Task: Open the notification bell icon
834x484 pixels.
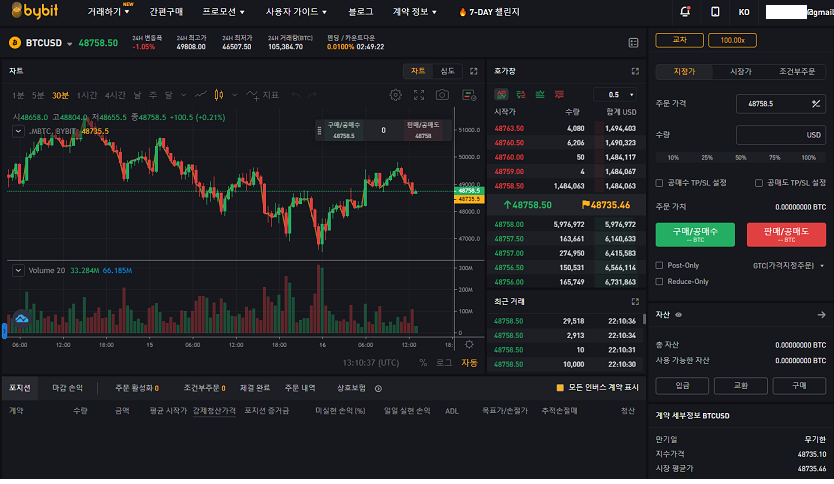Action: (x=685, y=11)
